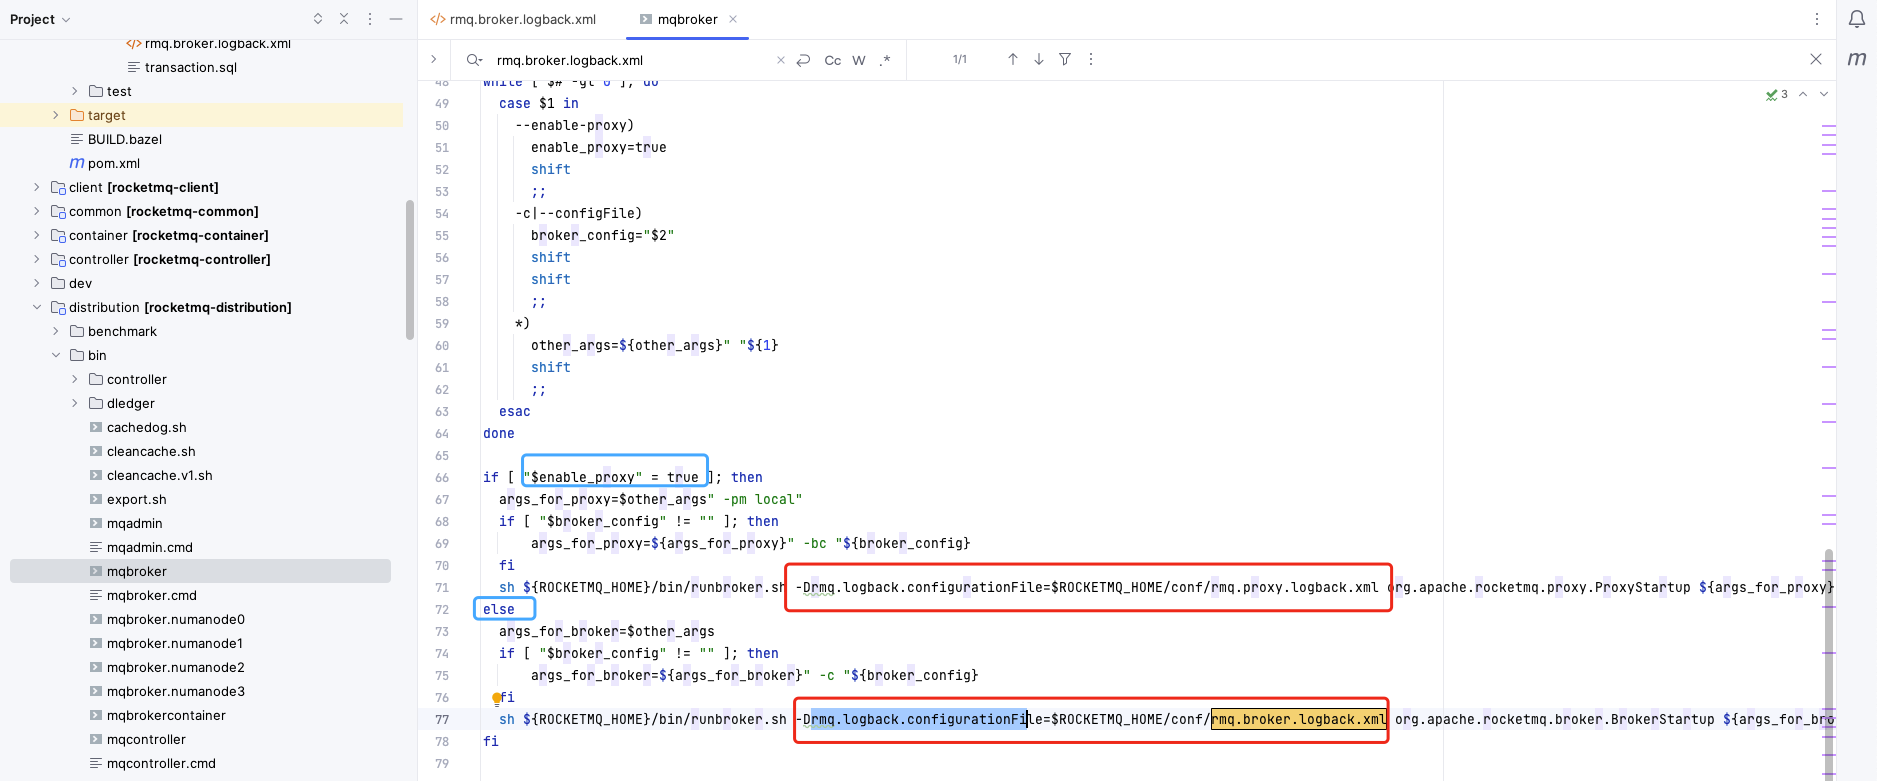Click the search text field

coord(632,60)
